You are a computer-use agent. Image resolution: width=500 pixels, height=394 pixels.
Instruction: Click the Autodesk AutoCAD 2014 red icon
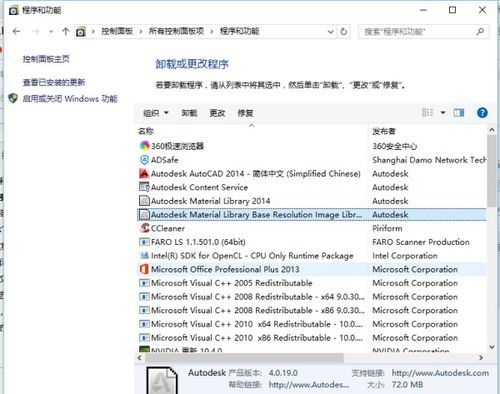(x=144, y=173)
